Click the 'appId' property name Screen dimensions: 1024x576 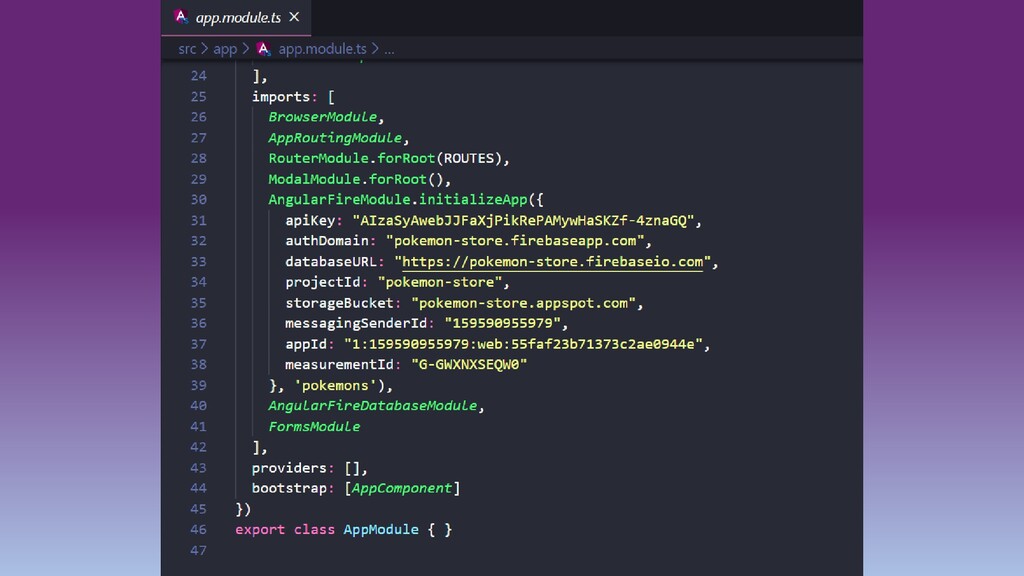(x=306, y=344)
